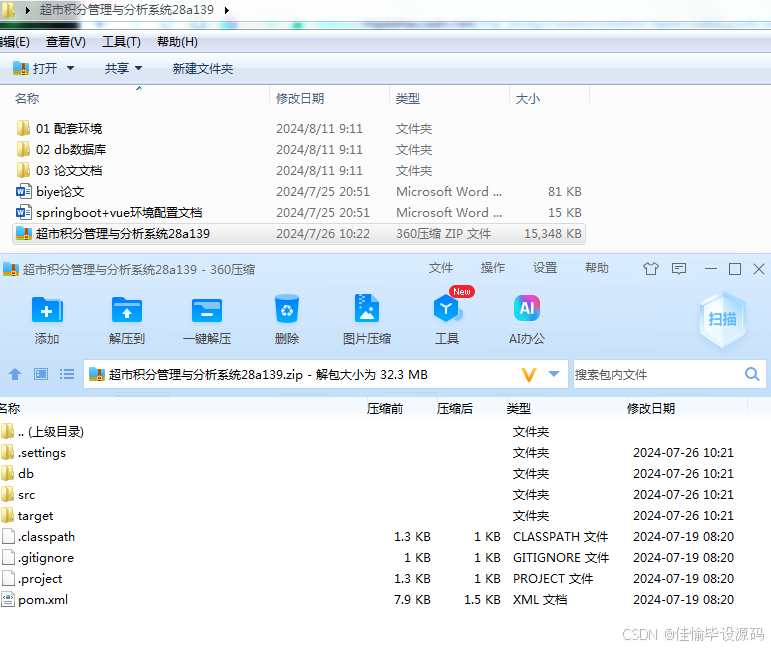Click the 7.9 KB size of pom.xml
This screenshot has height=648, width=771.
click(412, 600)
